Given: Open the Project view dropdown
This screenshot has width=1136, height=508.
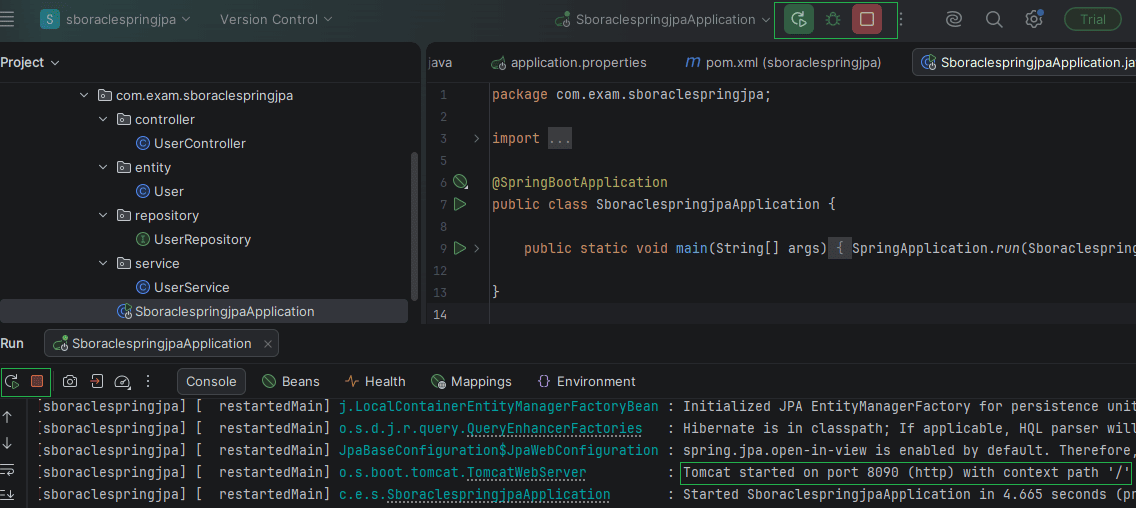Looking at the screenshot, I should [x=30, y=63].
